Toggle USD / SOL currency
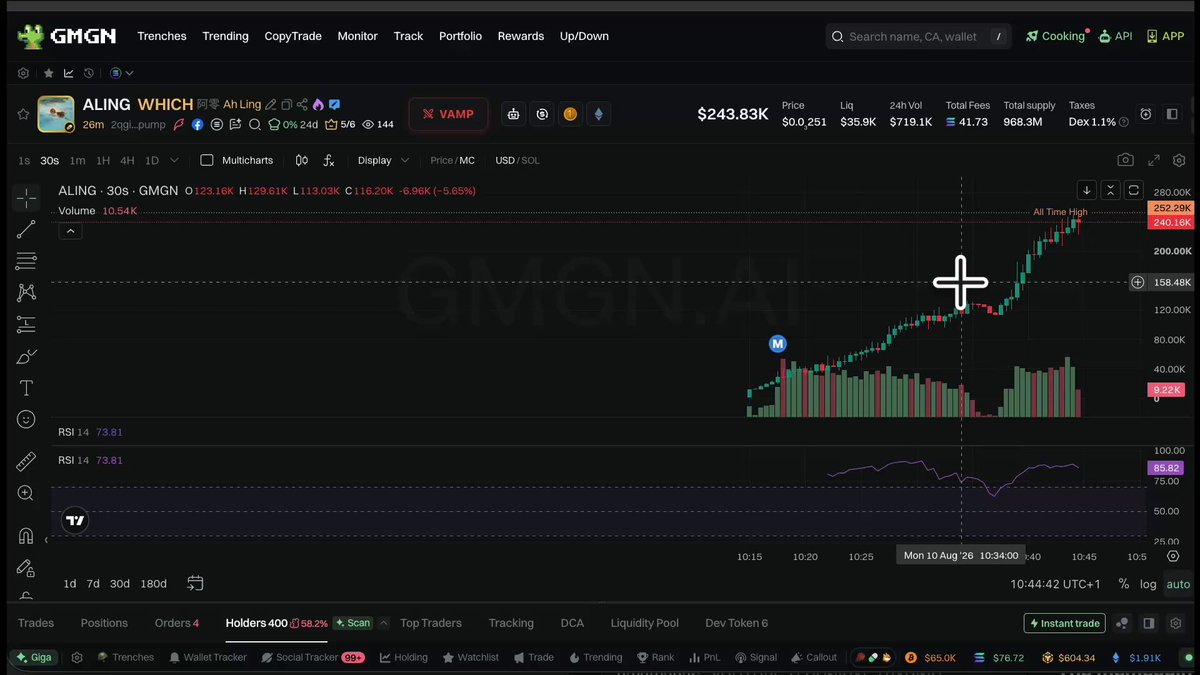The image size is (1200, 675). [x=517, y=160]
